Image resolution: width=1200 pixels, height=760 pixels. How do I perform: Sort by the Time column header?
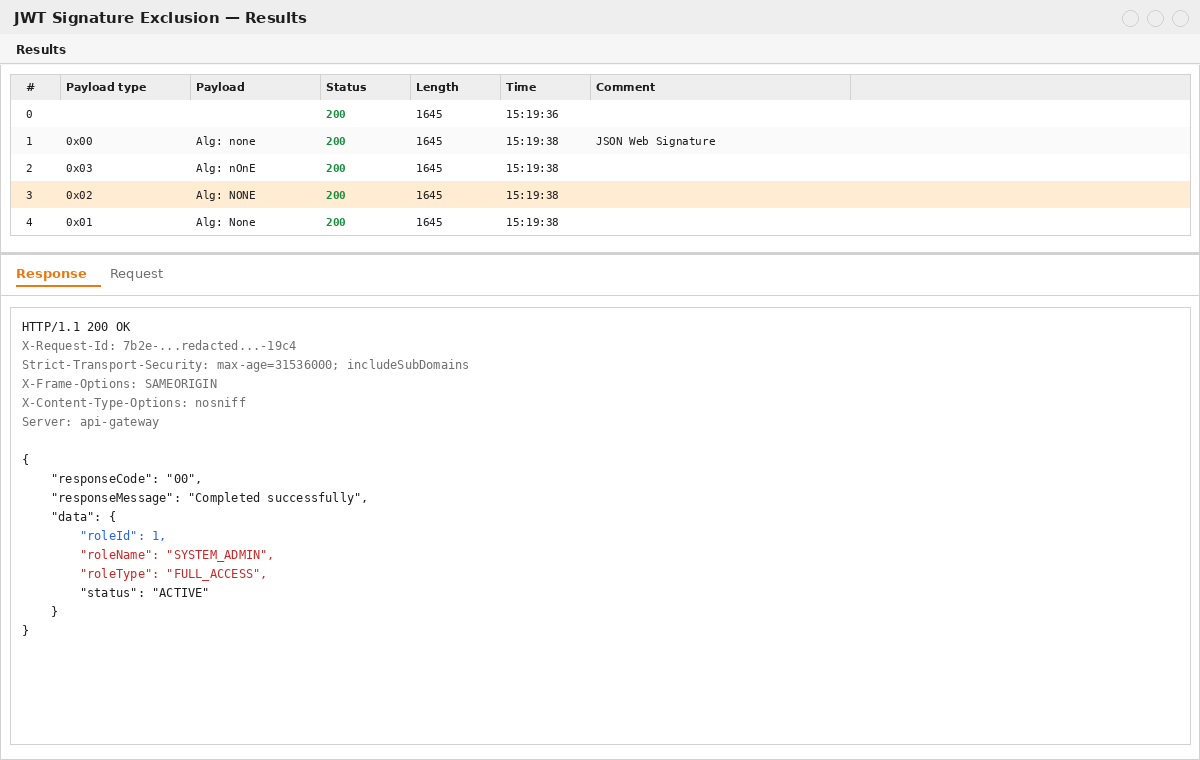546,88
